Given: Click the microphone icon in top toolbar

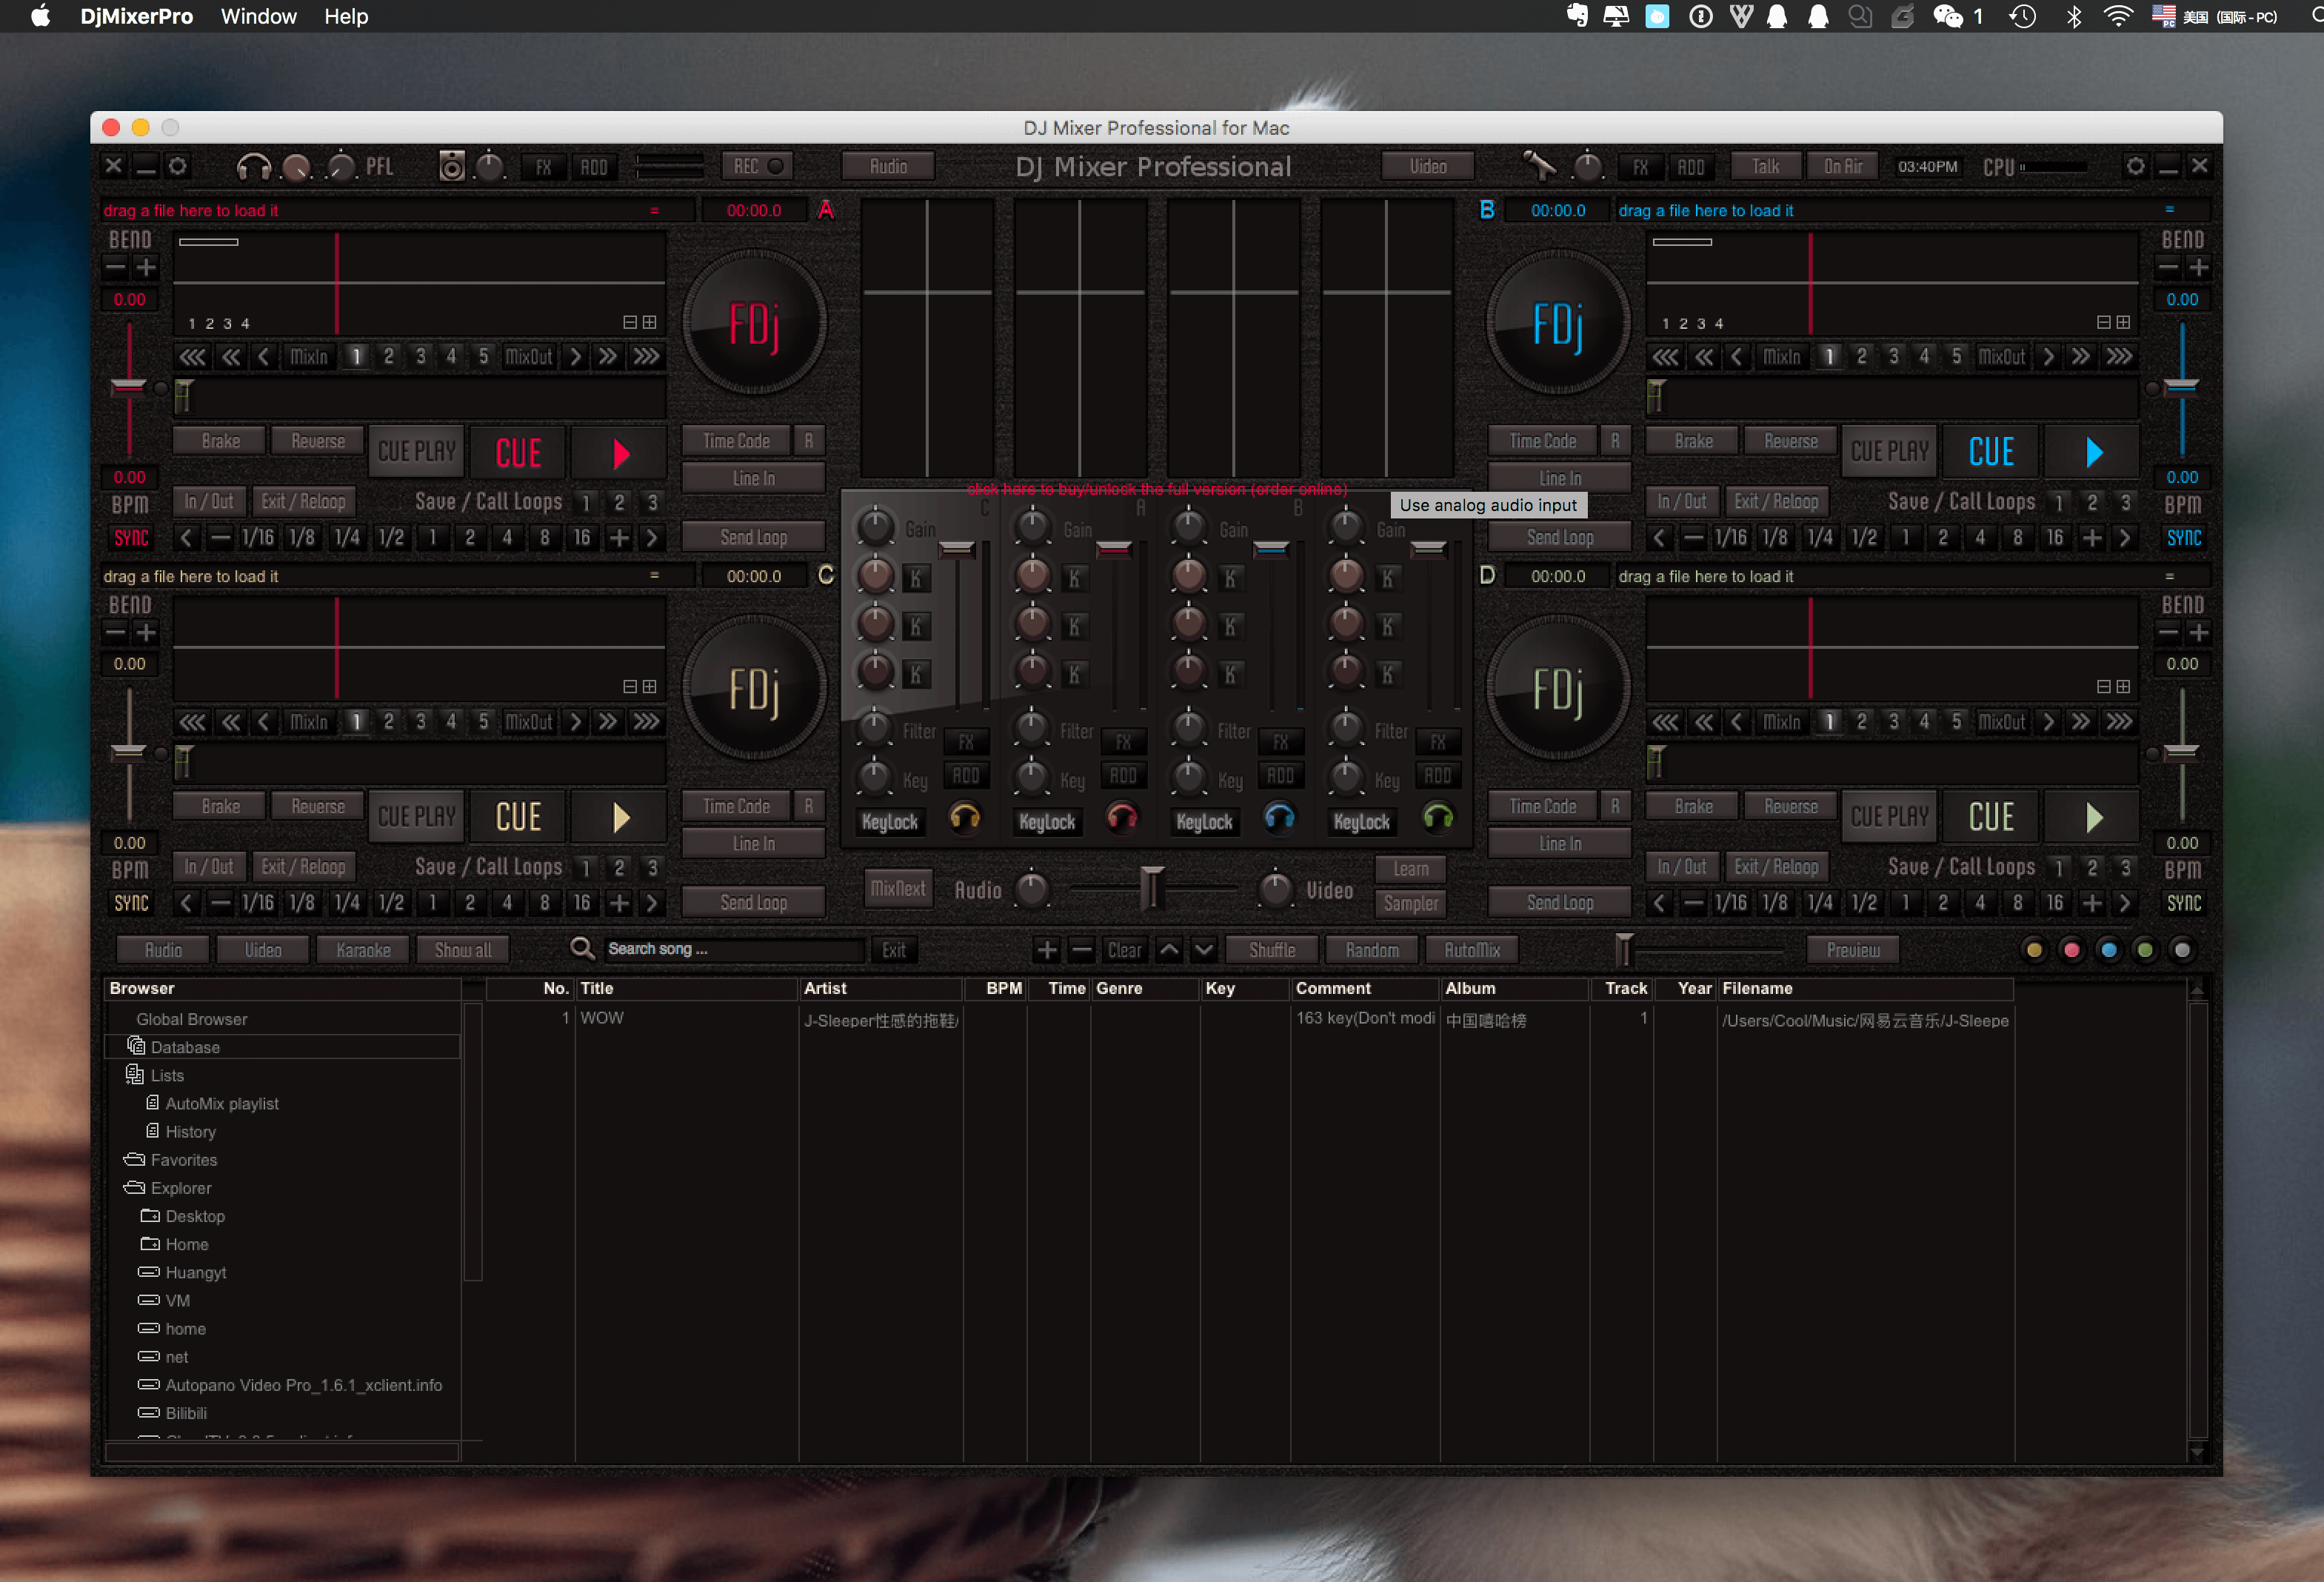Looking at the screenshot, I should click(1538, 166).
